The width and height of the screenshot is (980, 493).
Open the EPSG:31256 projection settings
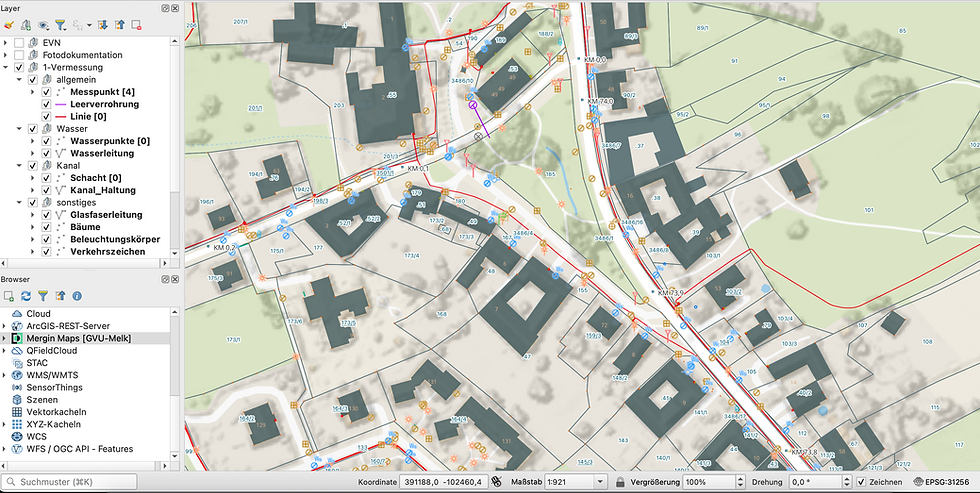click(x=941, y=482)
